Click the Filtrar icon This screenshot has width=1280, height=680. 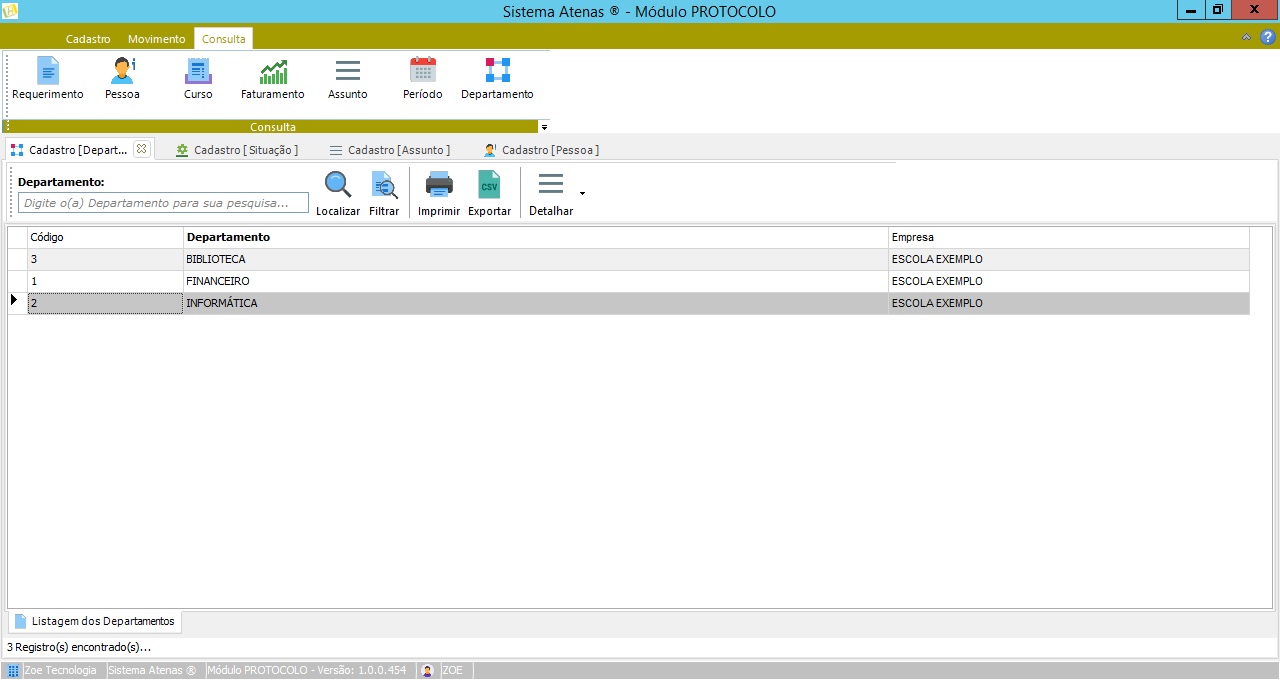point(384,185)
